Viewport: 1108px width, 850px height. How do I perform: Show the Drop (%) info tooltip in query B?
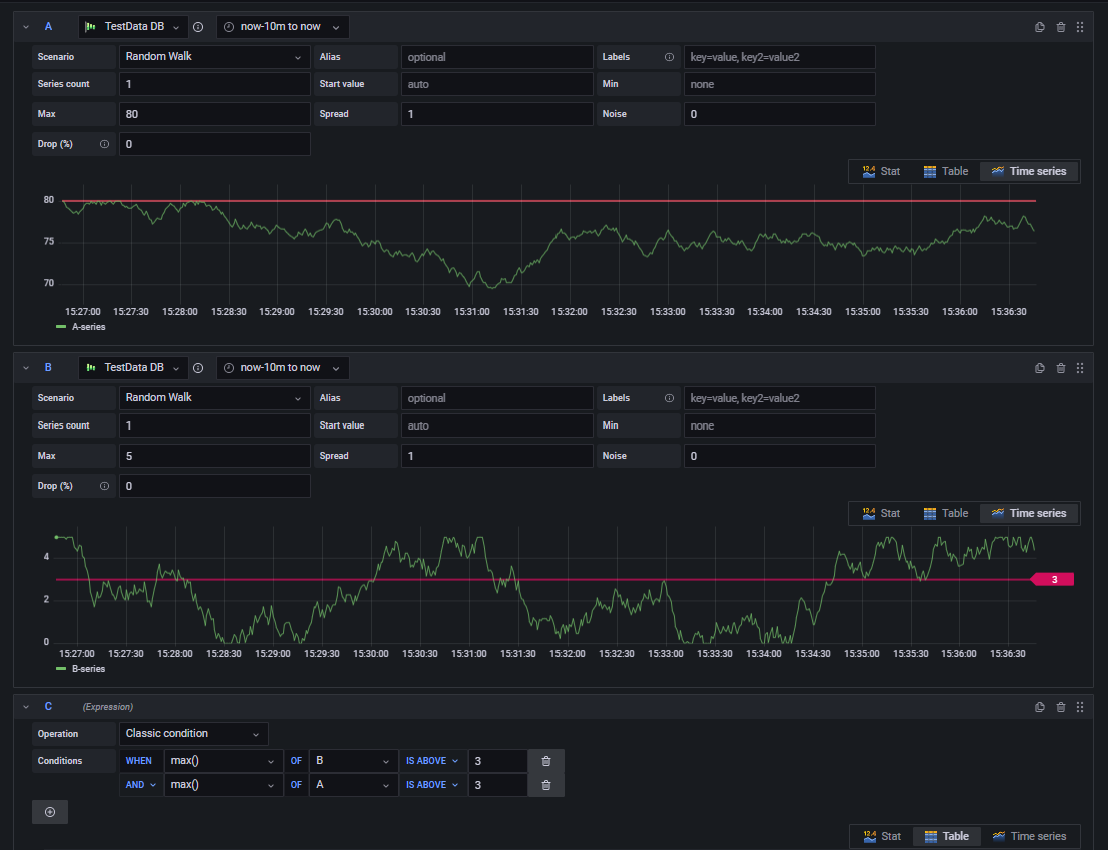(x=105, y=486)
